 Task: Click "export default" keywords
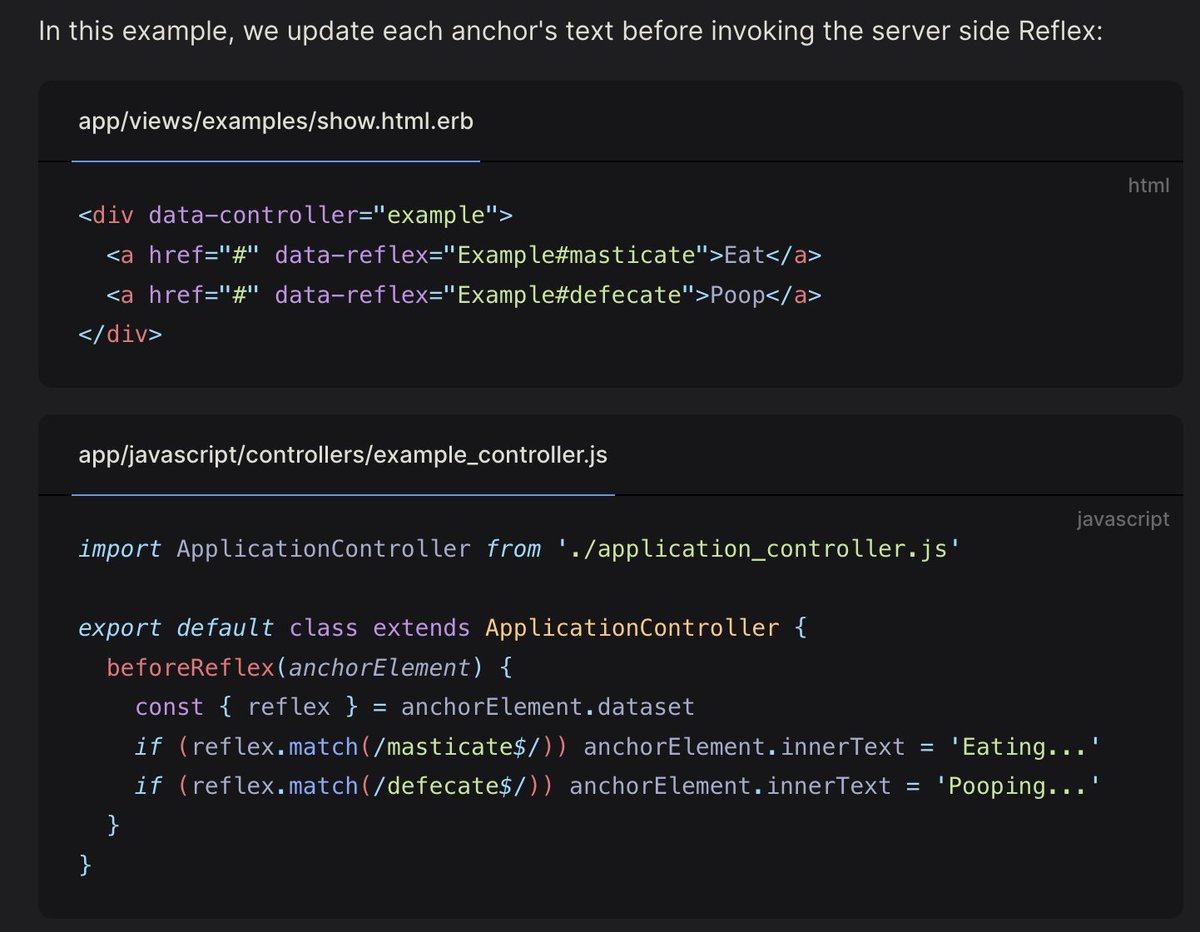coord(176,628)
